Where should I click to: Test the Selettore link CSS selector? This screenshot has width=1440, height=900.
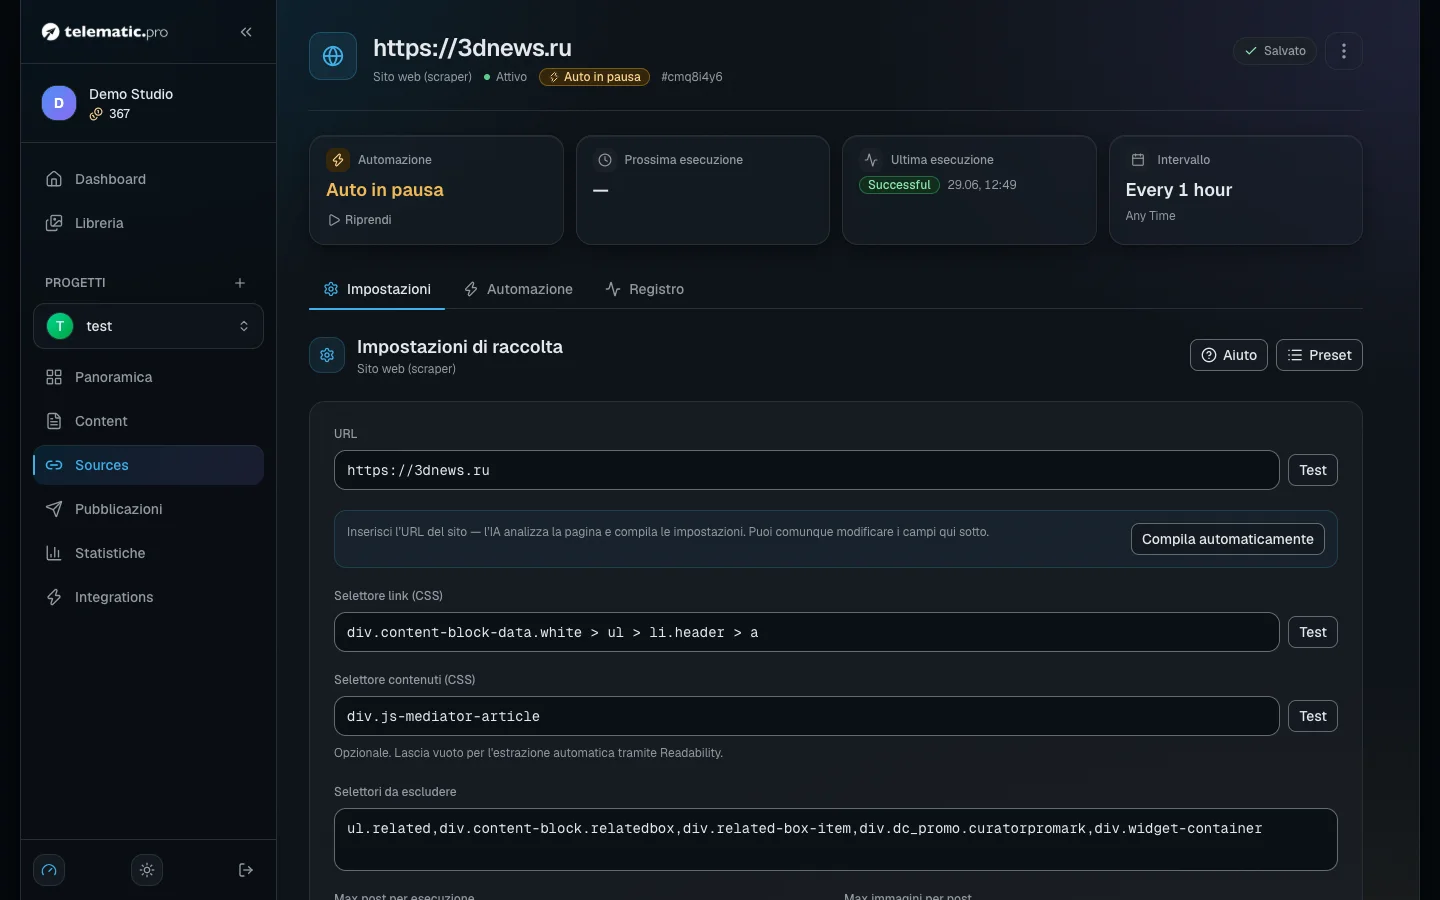[1313, 632]
